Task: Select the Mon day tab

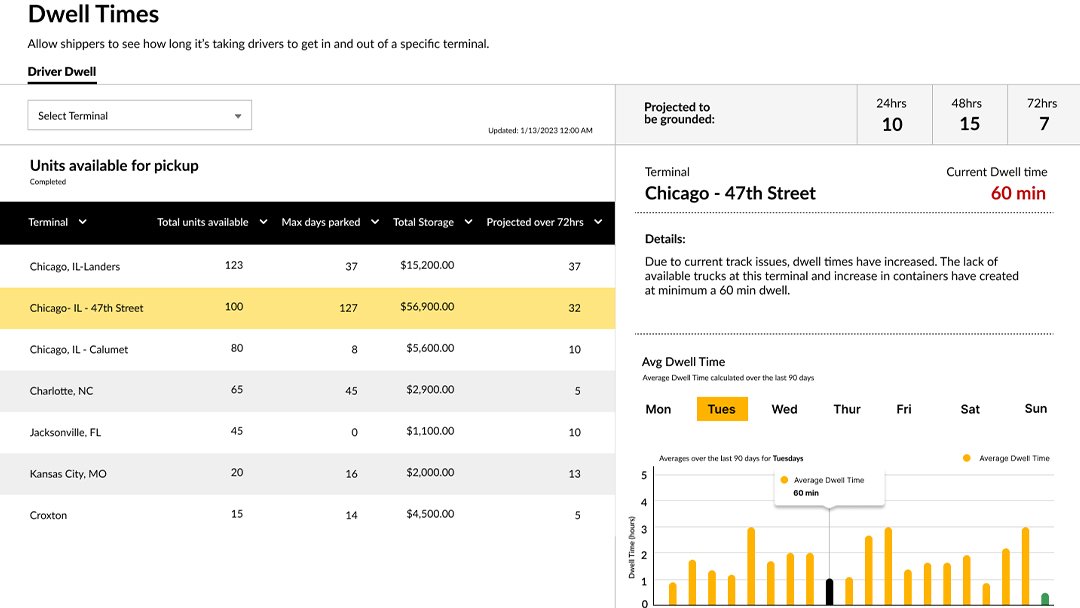Action: tap(658, 409)
